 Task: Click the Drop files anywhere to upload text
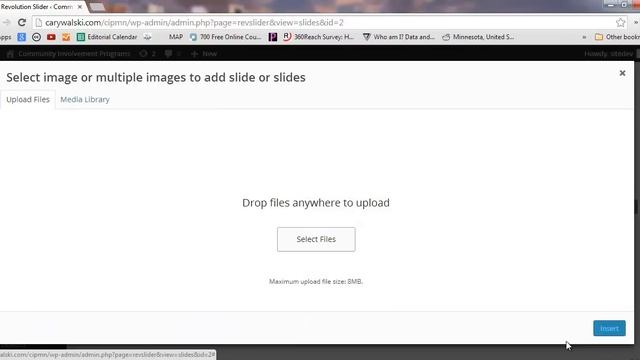(316, 203)
